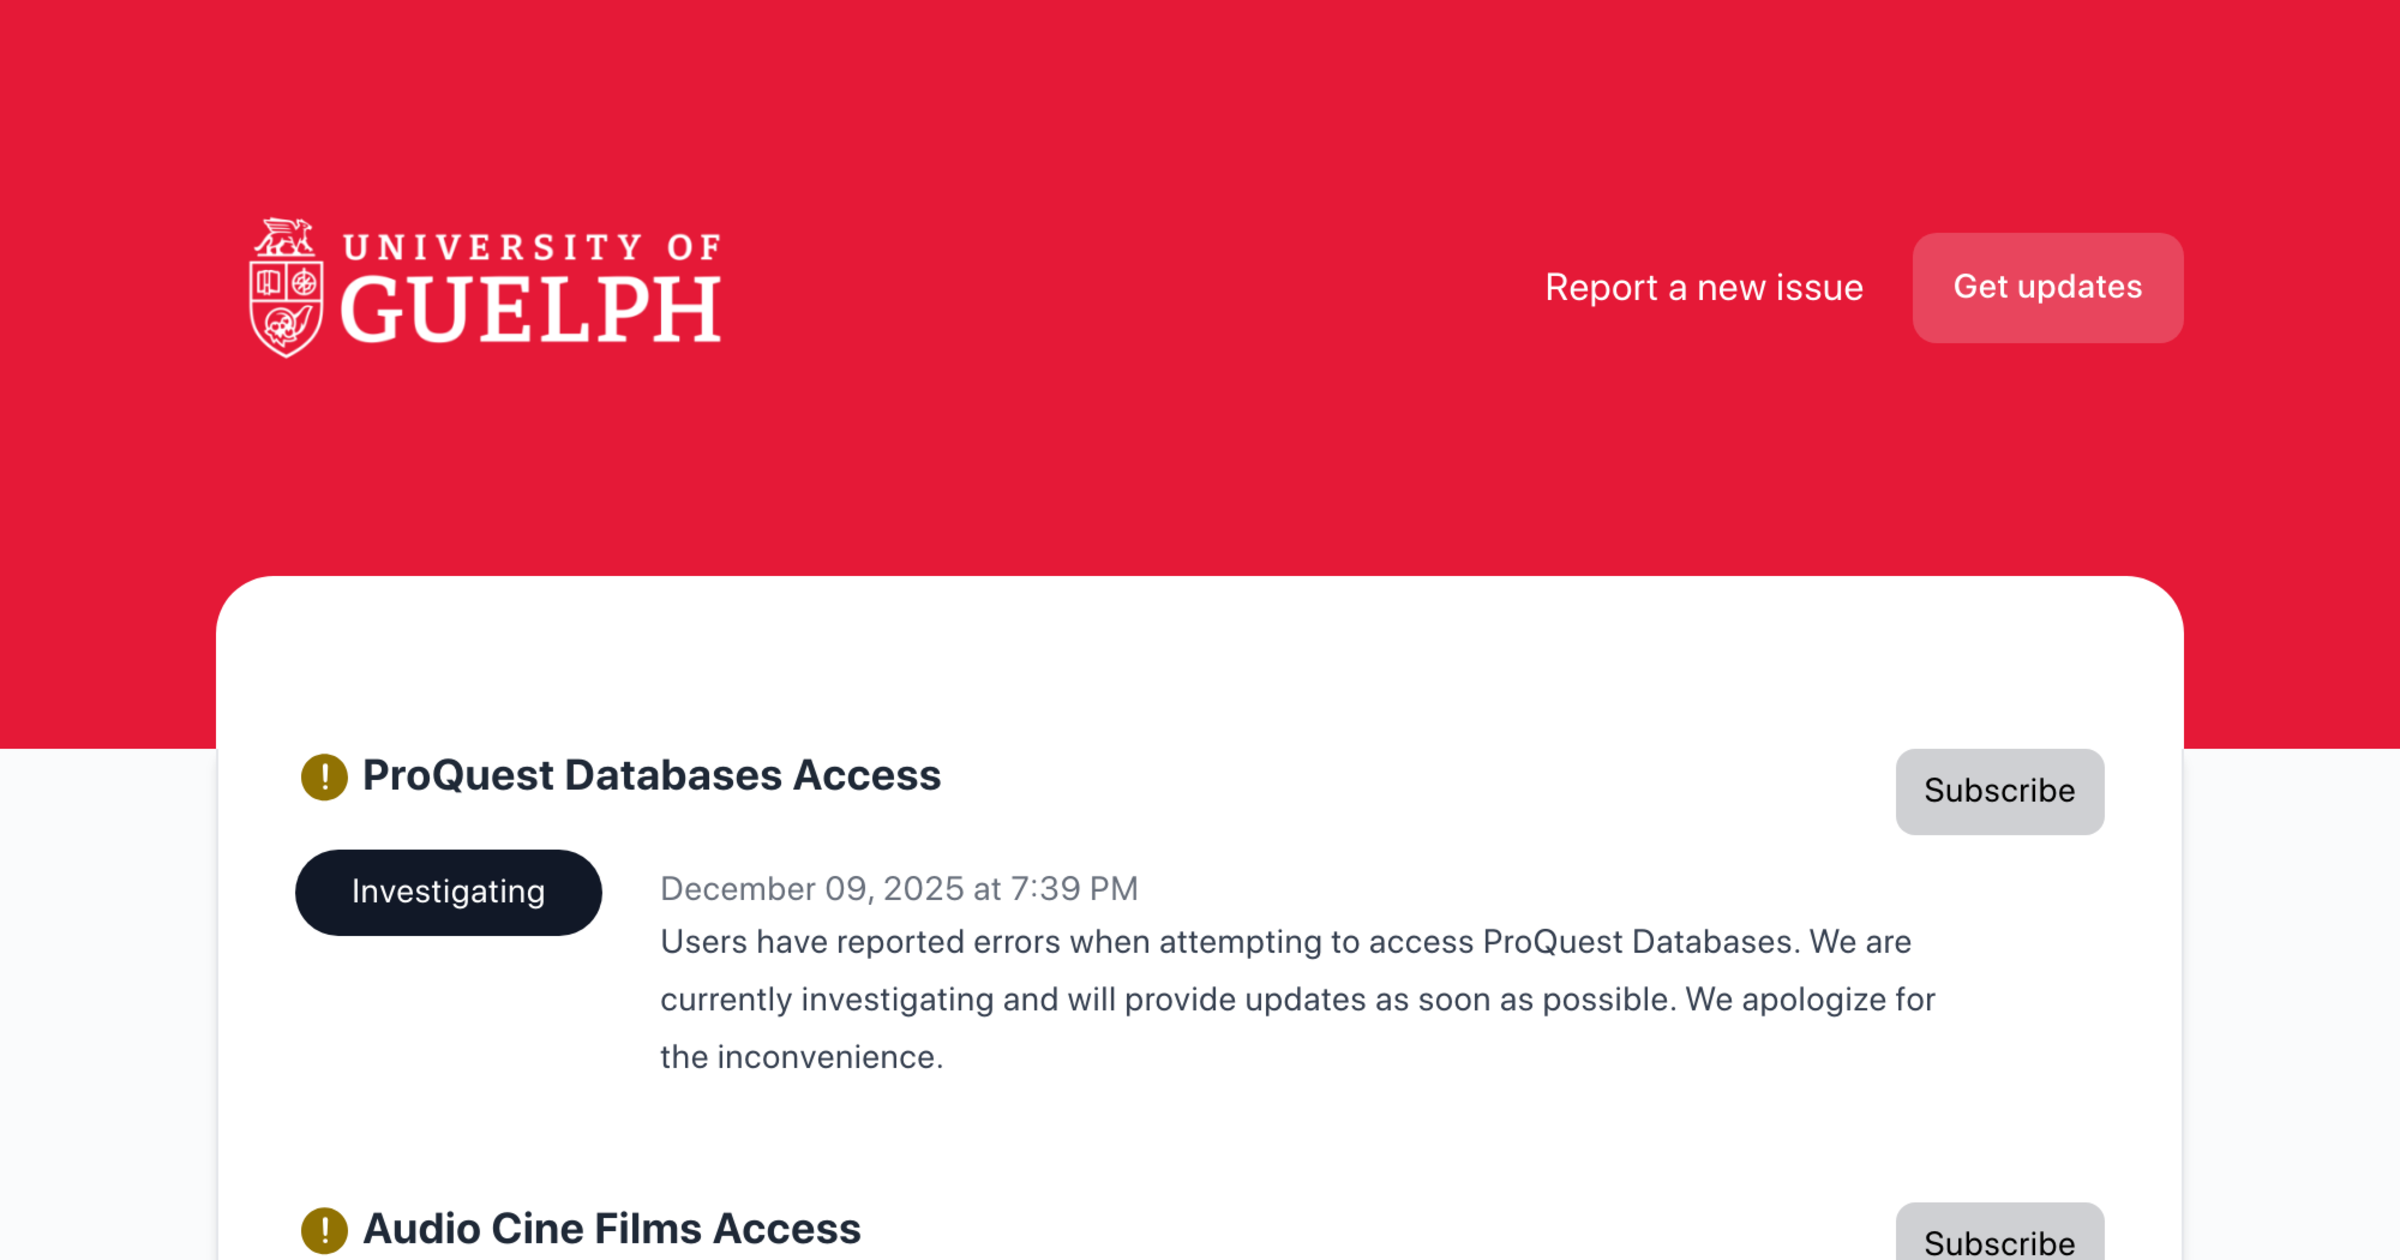The height and width of the screenshot is (1260, 2400).
Task: Click 'the inconvenience.' closing line
Action: click(801, 1057)
